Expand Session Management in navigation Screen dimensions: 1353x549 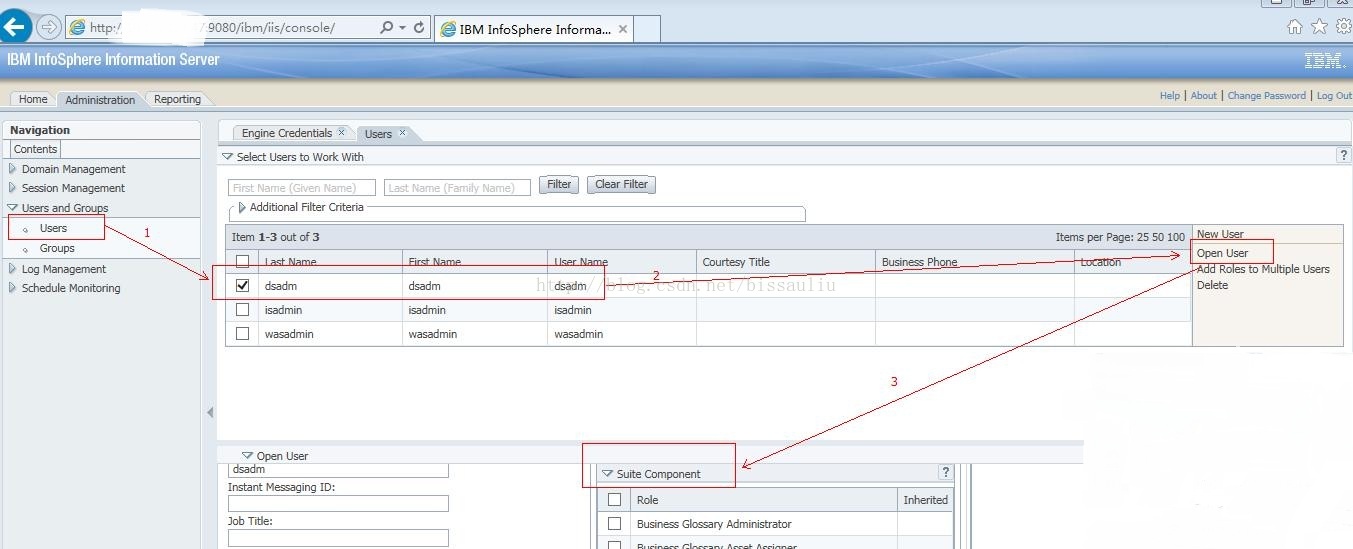coord(12,188)
